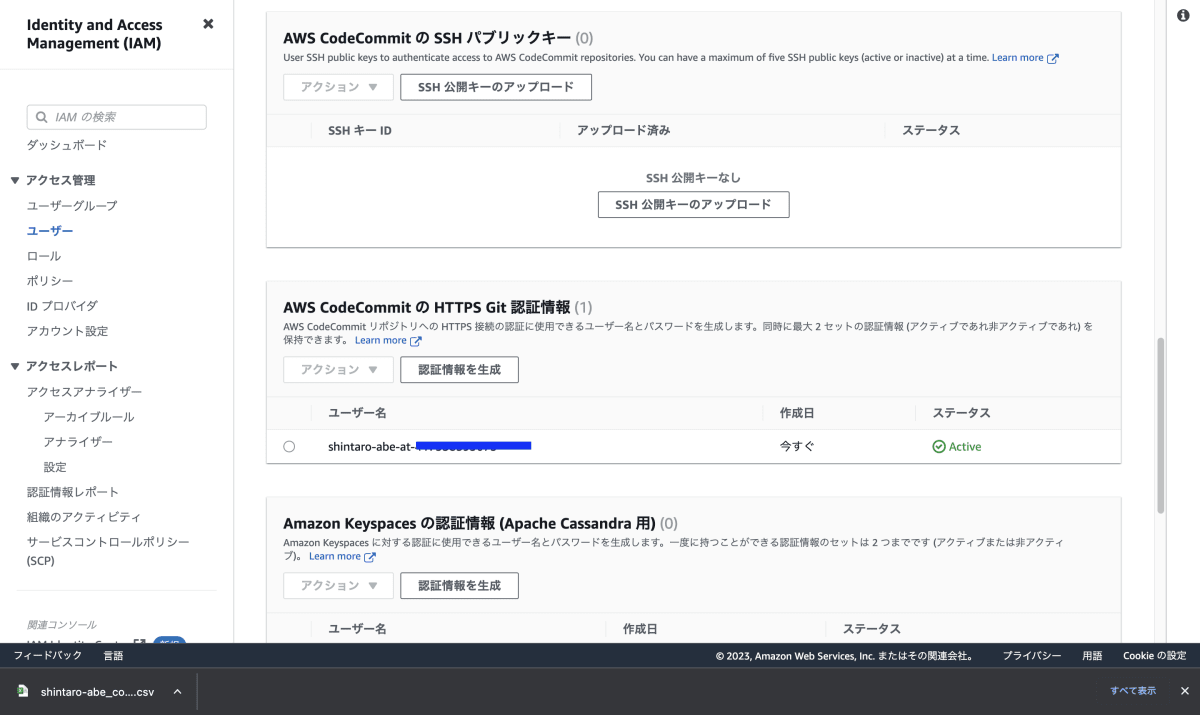Image resolution: width=1200 pixels, height=715 pixels.
Task: Close the download bar with X
Action: tap(1184, 691)
